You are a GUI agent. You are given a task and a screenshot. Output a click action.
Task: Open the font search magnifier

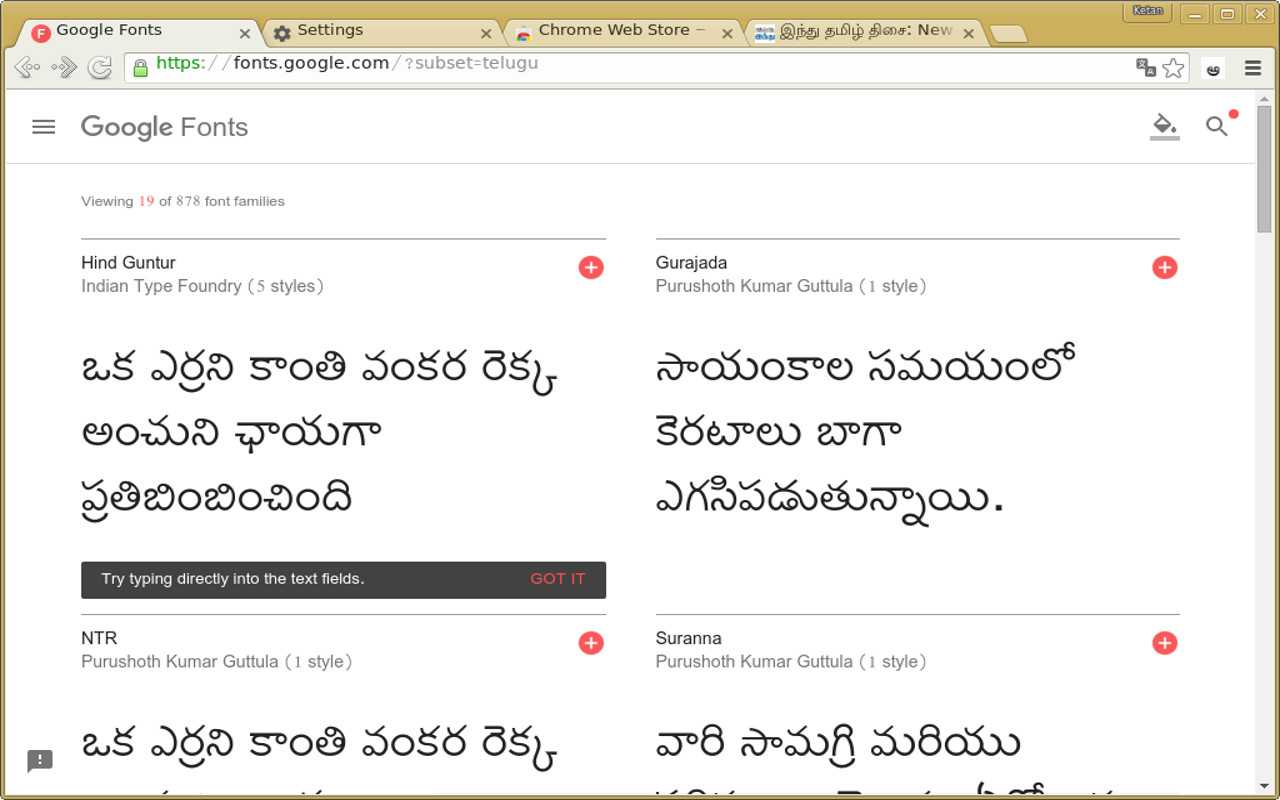point(1216,127)
